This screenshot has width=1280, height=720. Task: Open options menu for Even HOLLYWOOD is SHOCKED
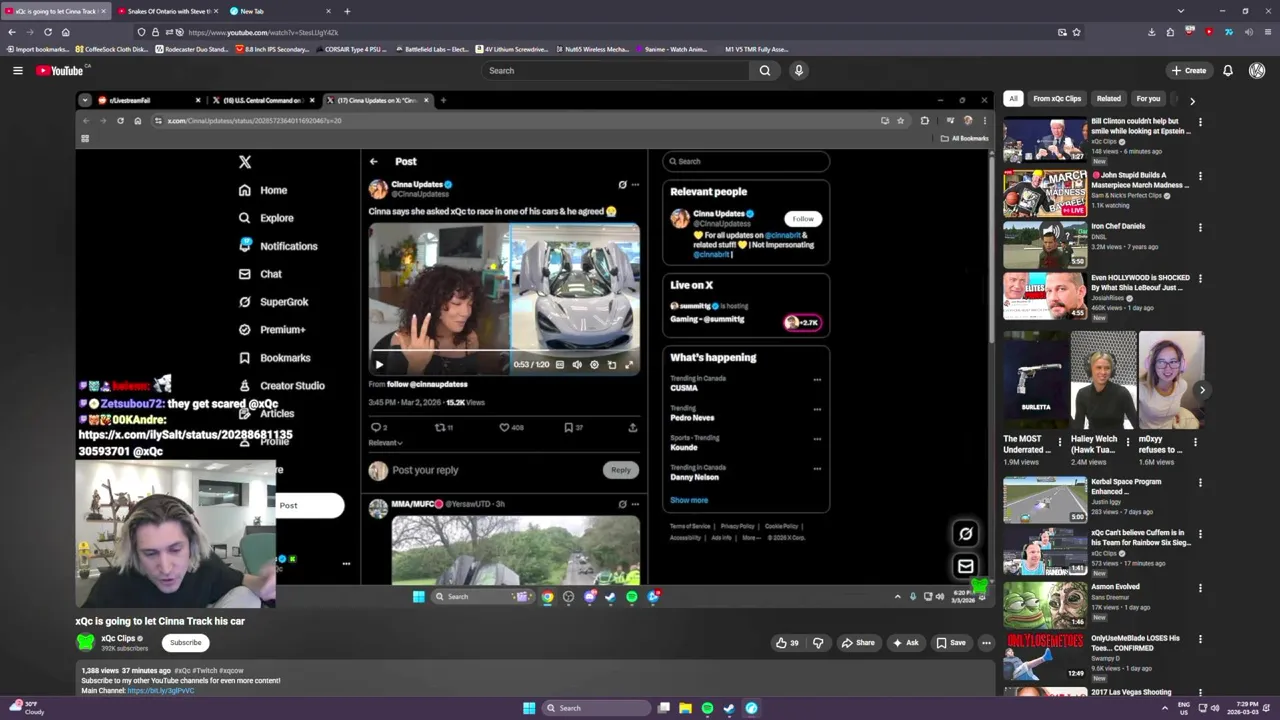[x=1200, y=279]
